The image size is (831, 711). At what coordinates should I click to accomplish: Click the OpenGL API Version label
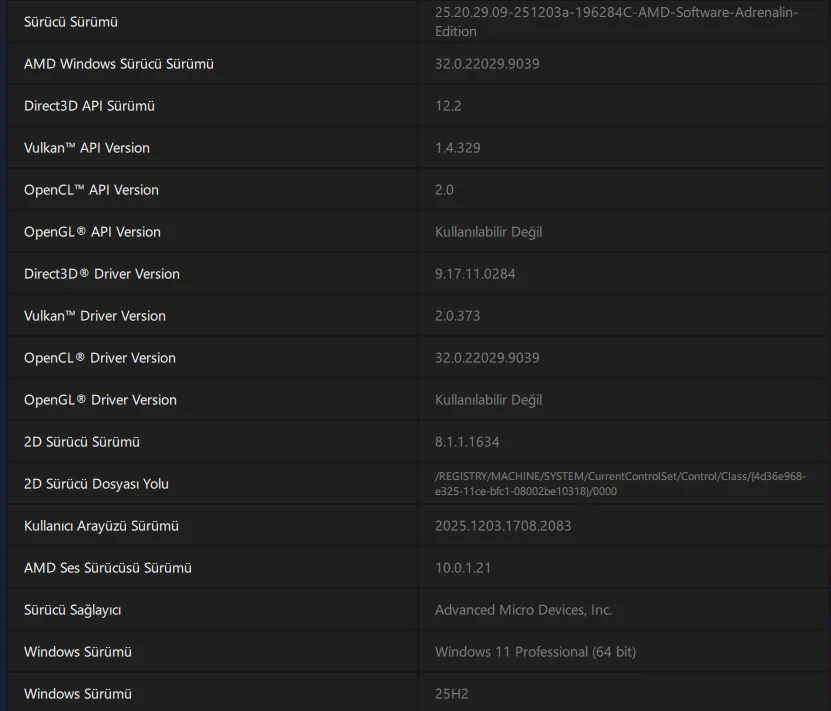[92, 232]
